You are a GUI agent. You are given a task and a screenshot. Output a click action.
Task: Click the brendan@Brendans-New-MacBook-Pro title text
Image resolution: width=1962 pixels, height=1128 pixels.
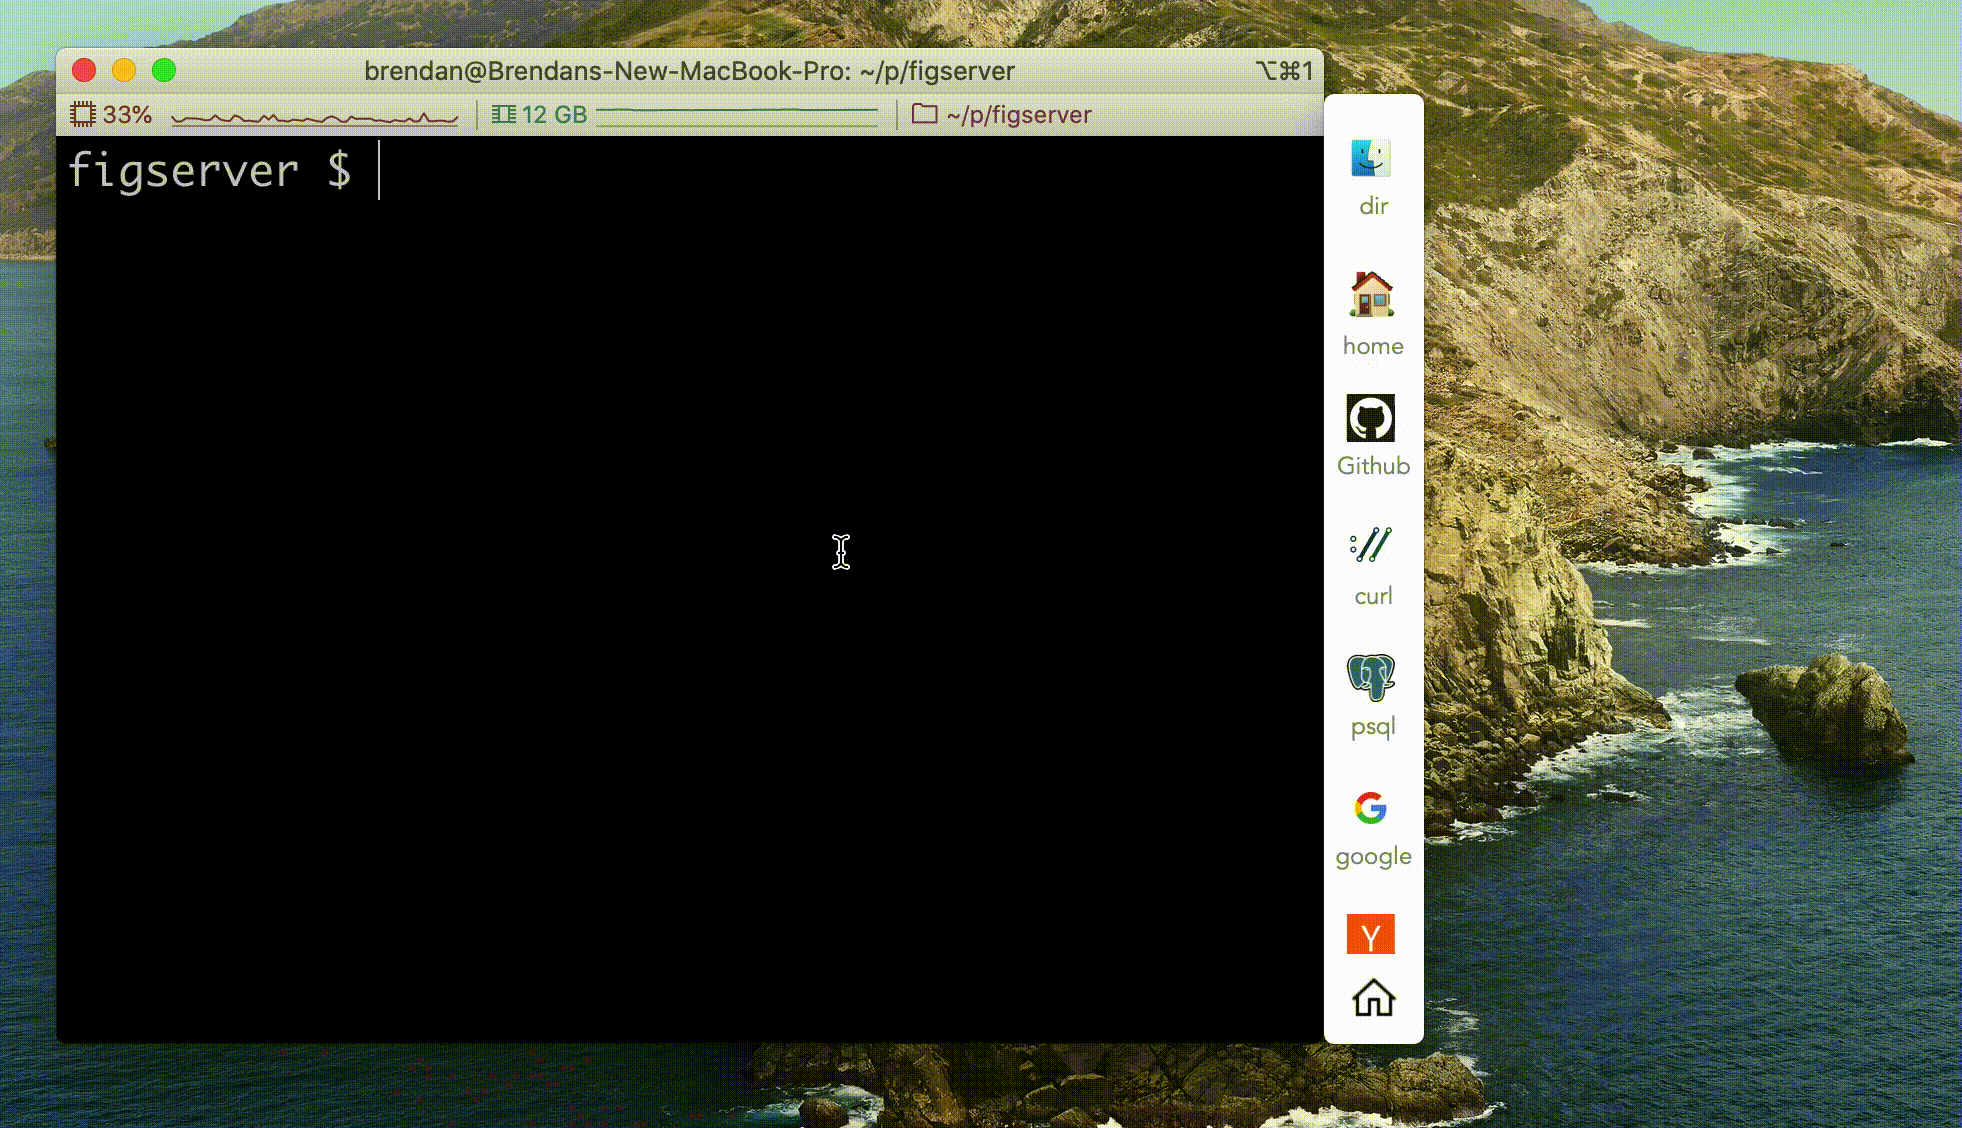[x=689, y=70]
